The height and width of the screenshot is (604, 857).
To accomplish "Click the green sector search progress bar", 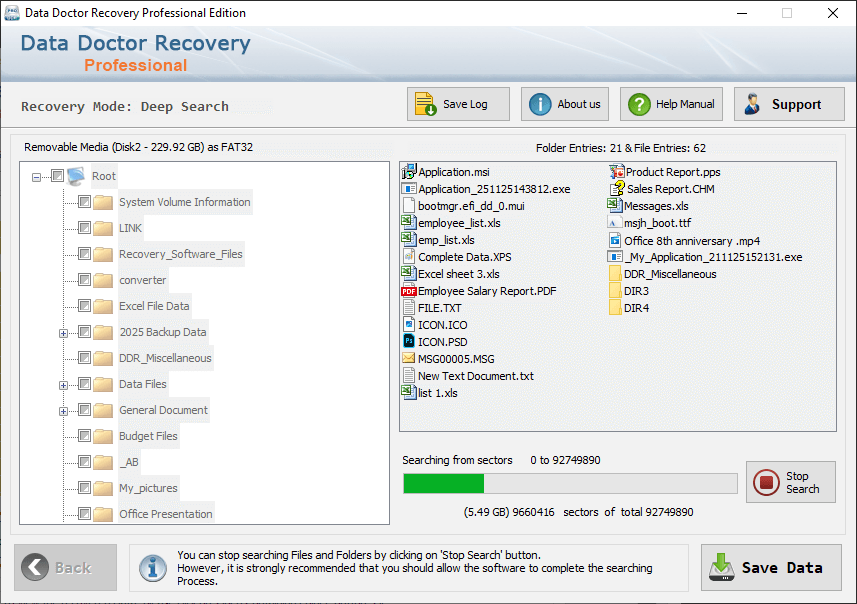I will click(570, 483).
